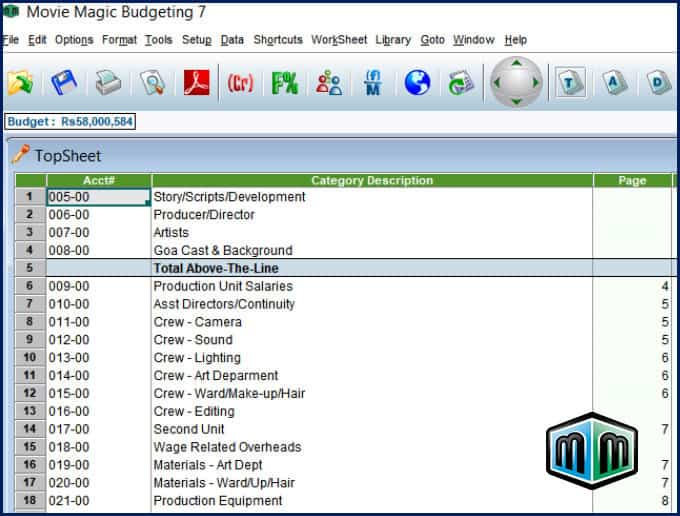Switch to Topsheet level T button
This screenshot has height=516, width=680.
tap(570, 82)
